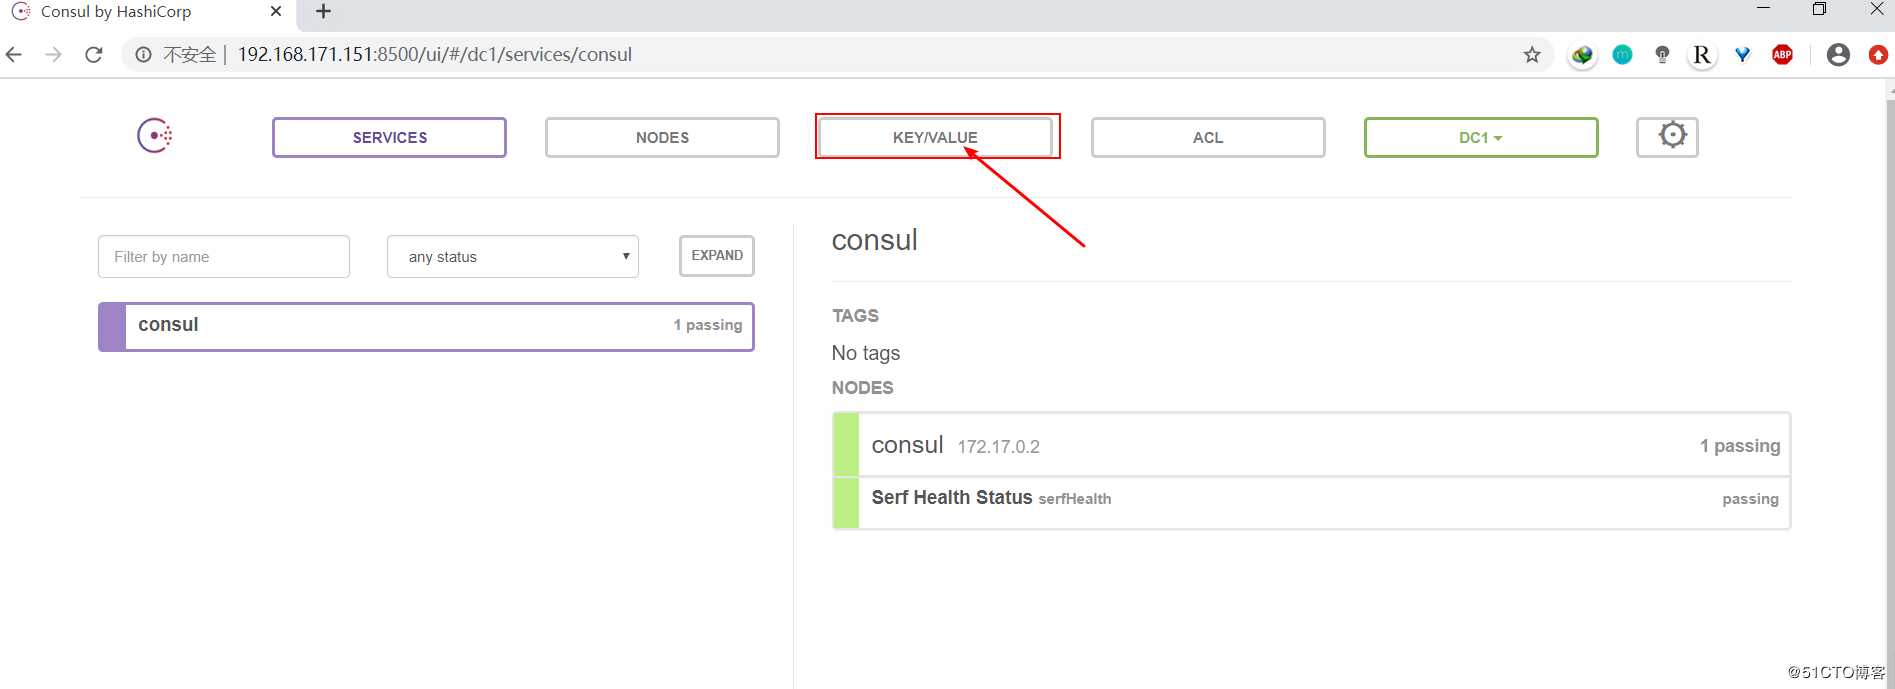Switch to the NODES section
This screenshot has height=689, width=1895.
click(662, 138)
